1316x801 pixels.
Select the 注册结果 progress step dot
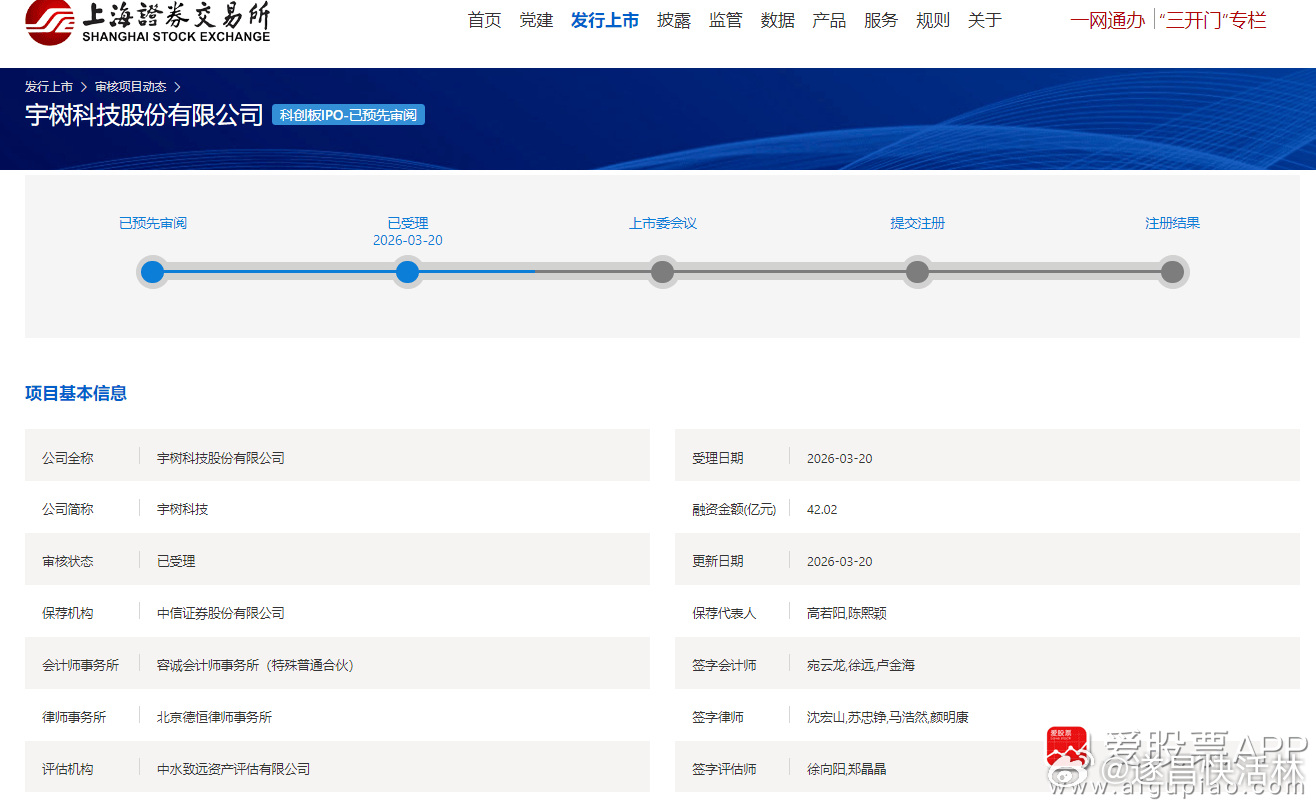(1172, 271)
